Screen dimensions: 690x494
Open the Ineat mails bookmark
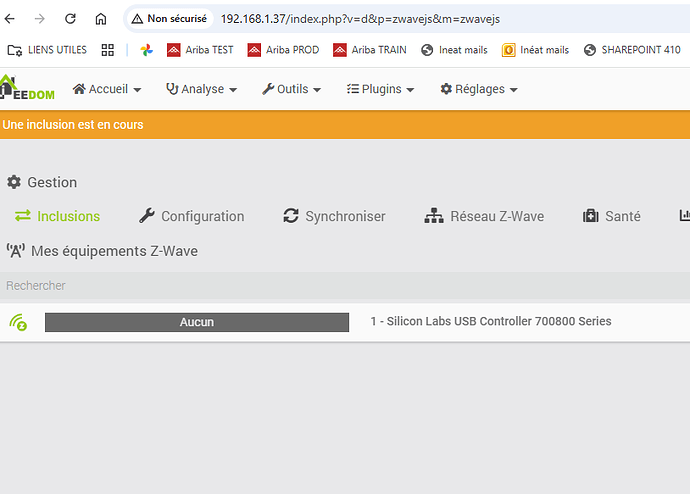tap(456, 50)
